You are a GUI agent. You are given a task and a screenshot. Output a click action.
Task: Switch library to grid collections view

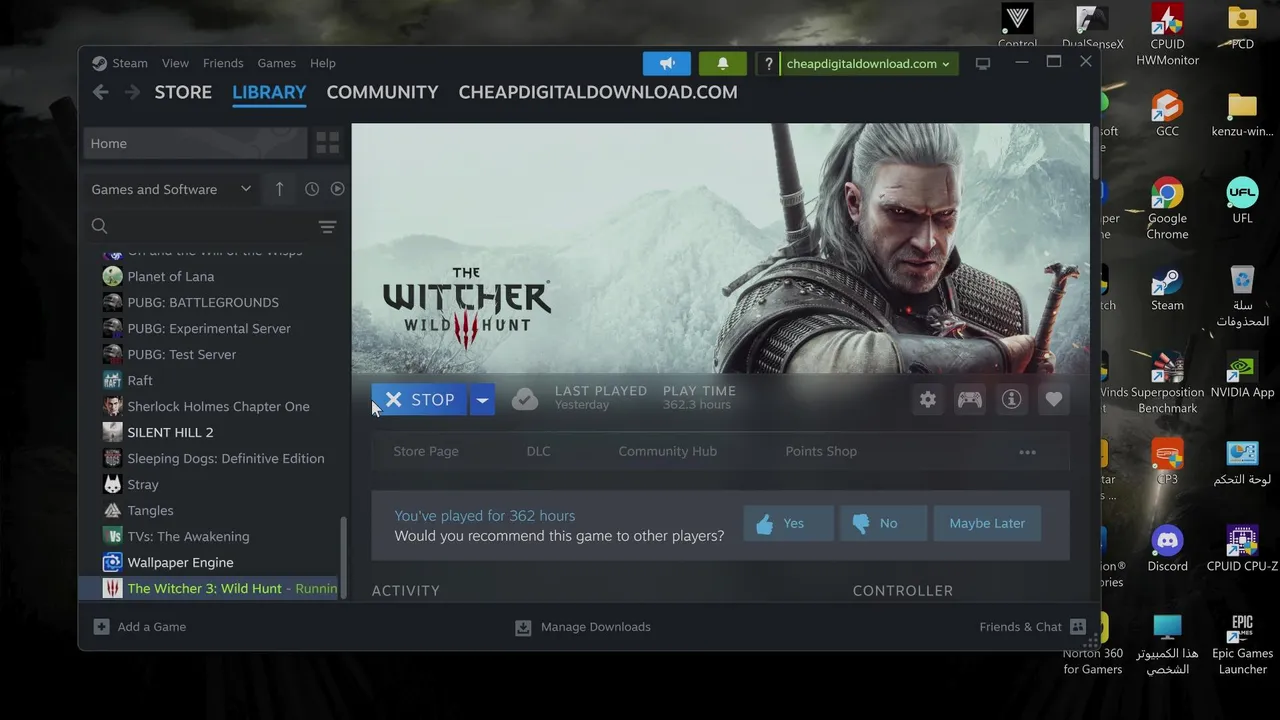point(328,143)
